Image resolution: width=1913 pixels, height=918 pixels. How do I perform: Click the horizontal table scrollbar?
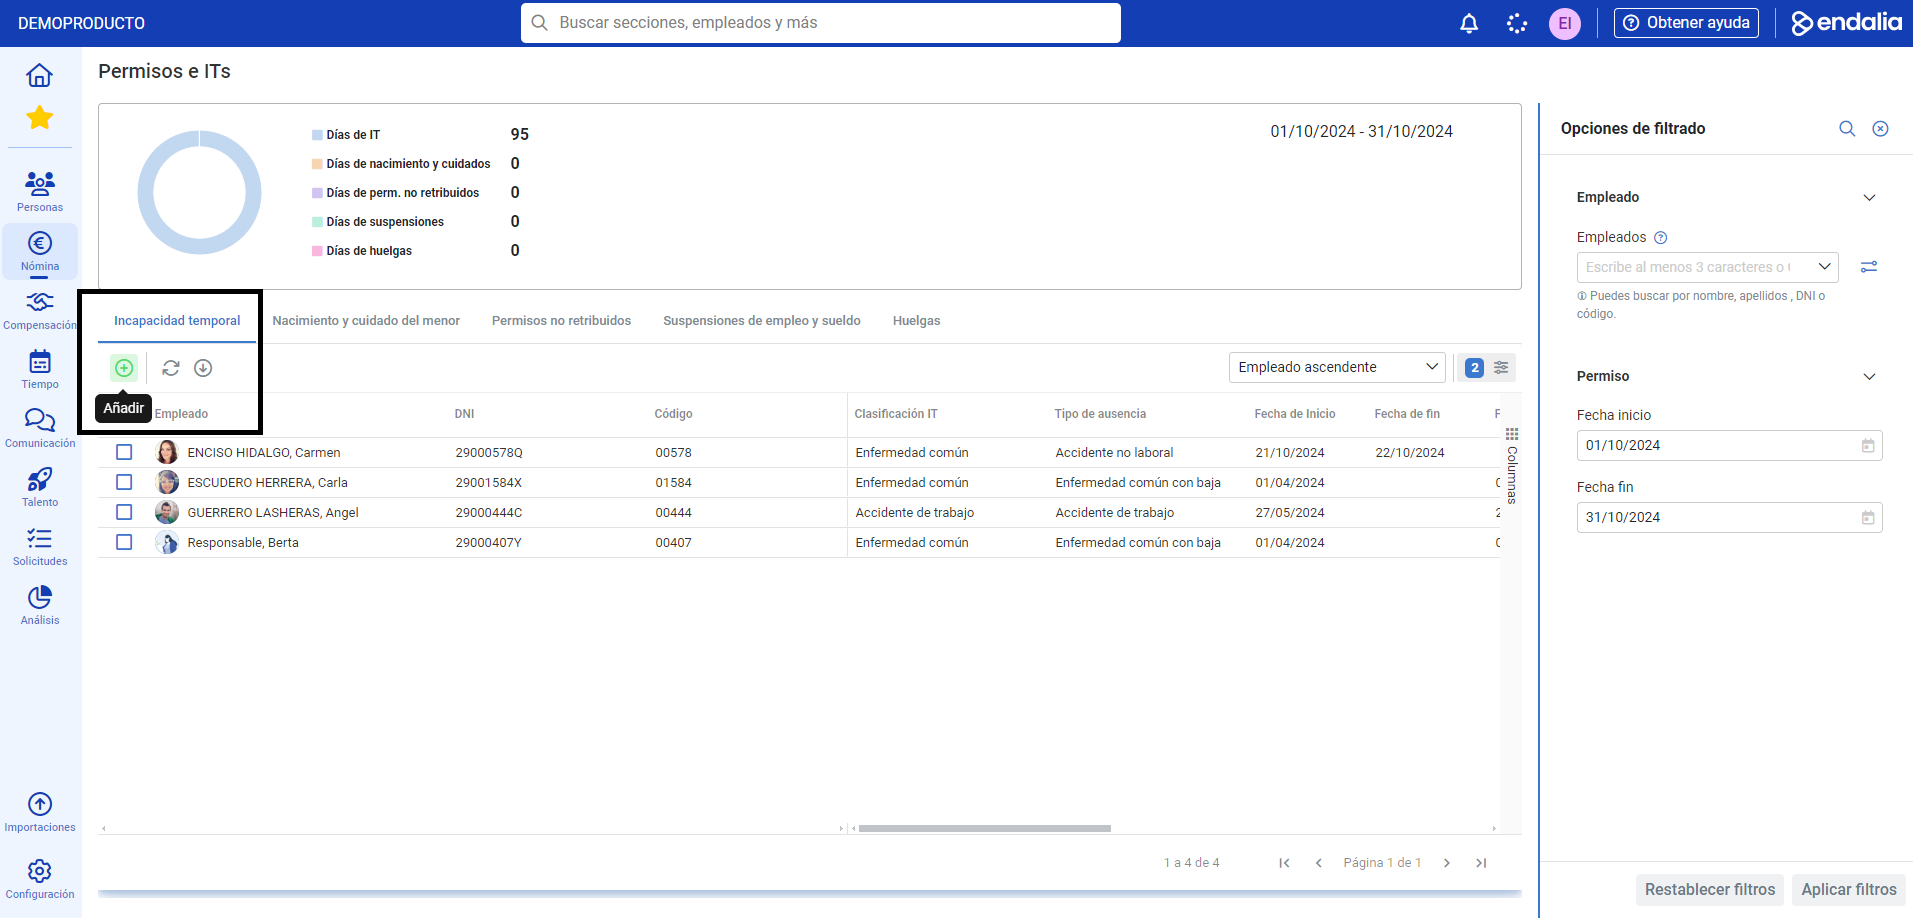point(984,828)
